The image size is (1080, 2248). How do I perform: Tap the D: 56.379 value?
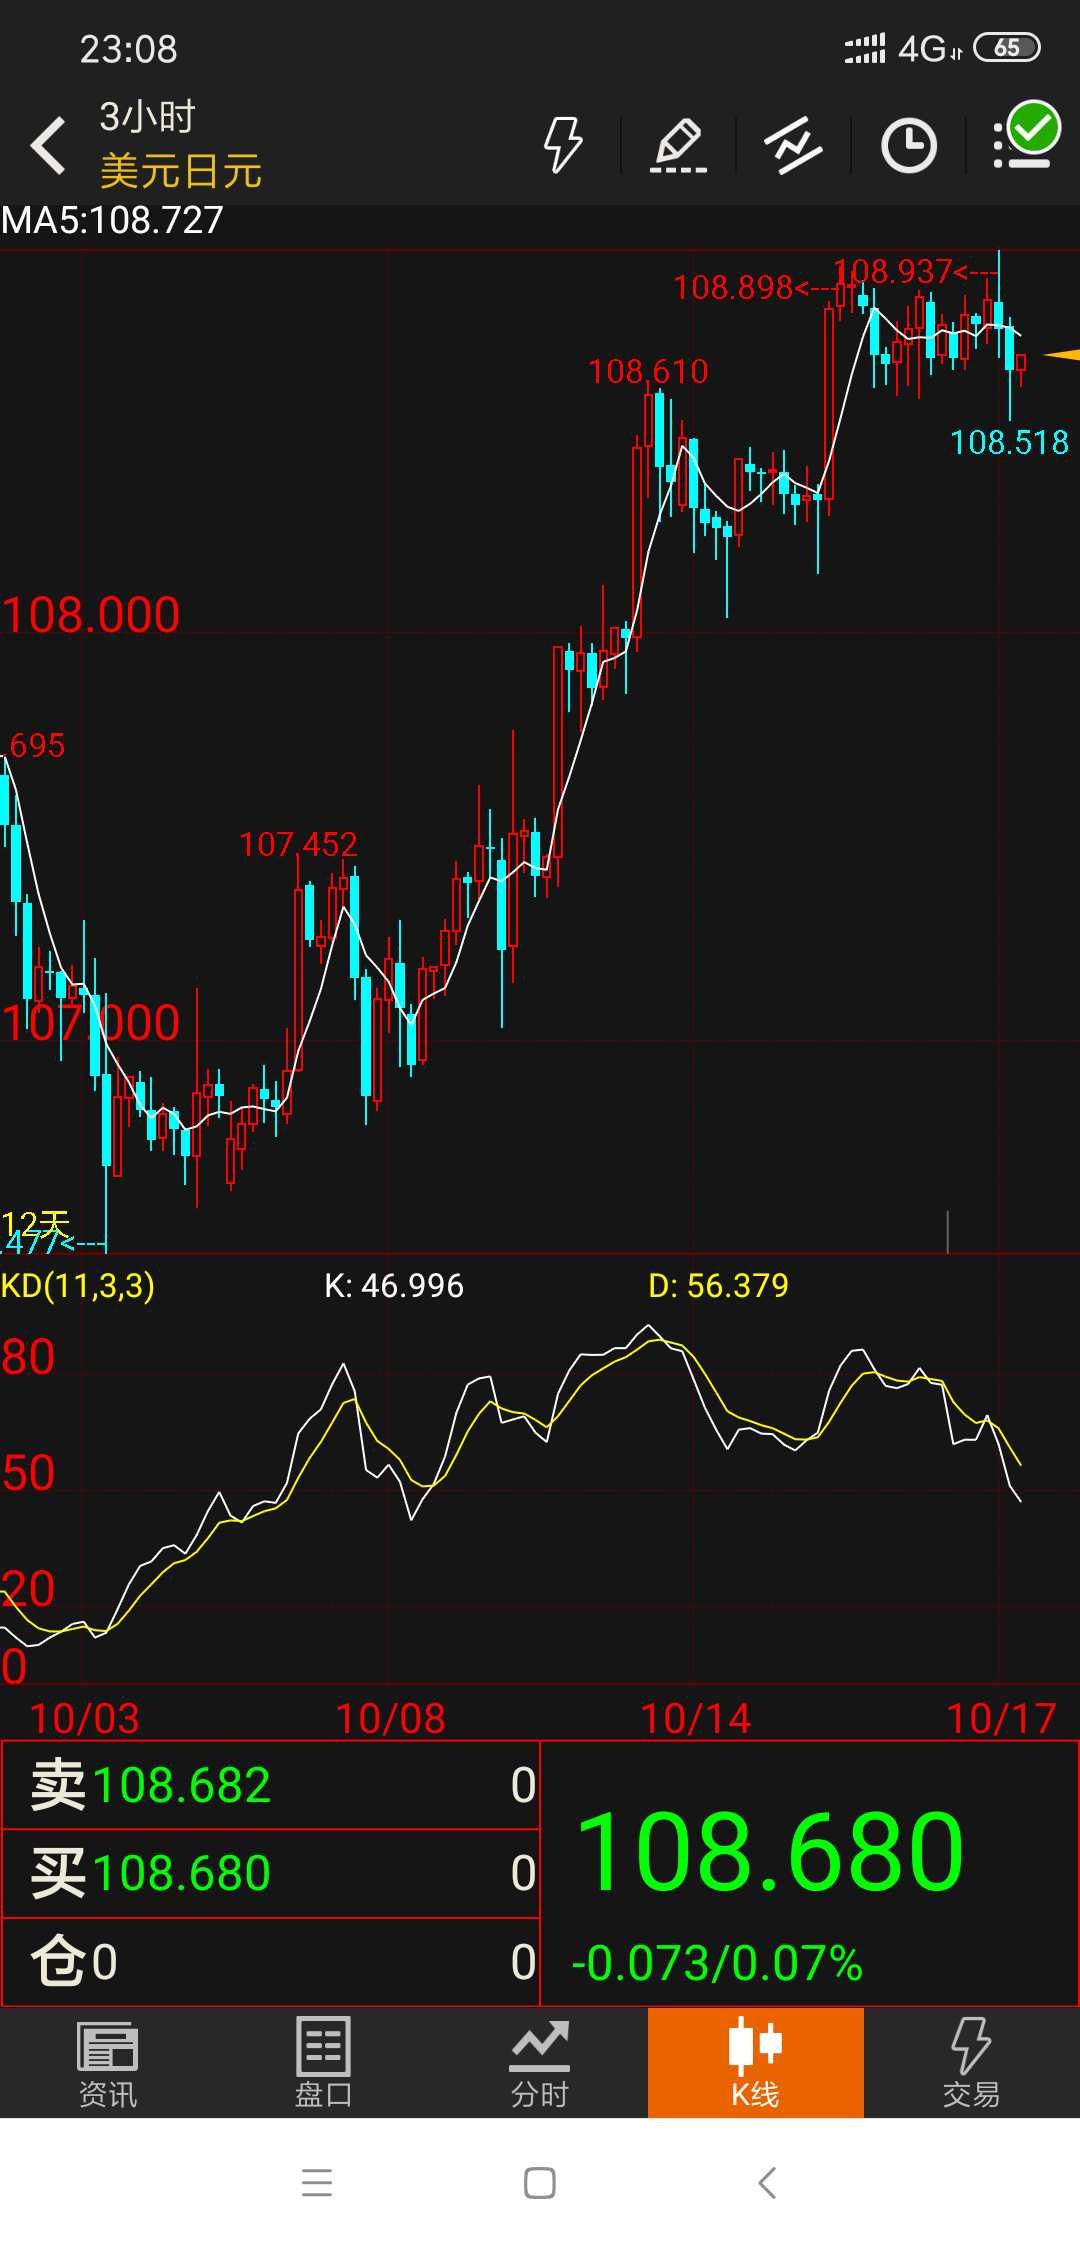click(x=718, y=1285)
